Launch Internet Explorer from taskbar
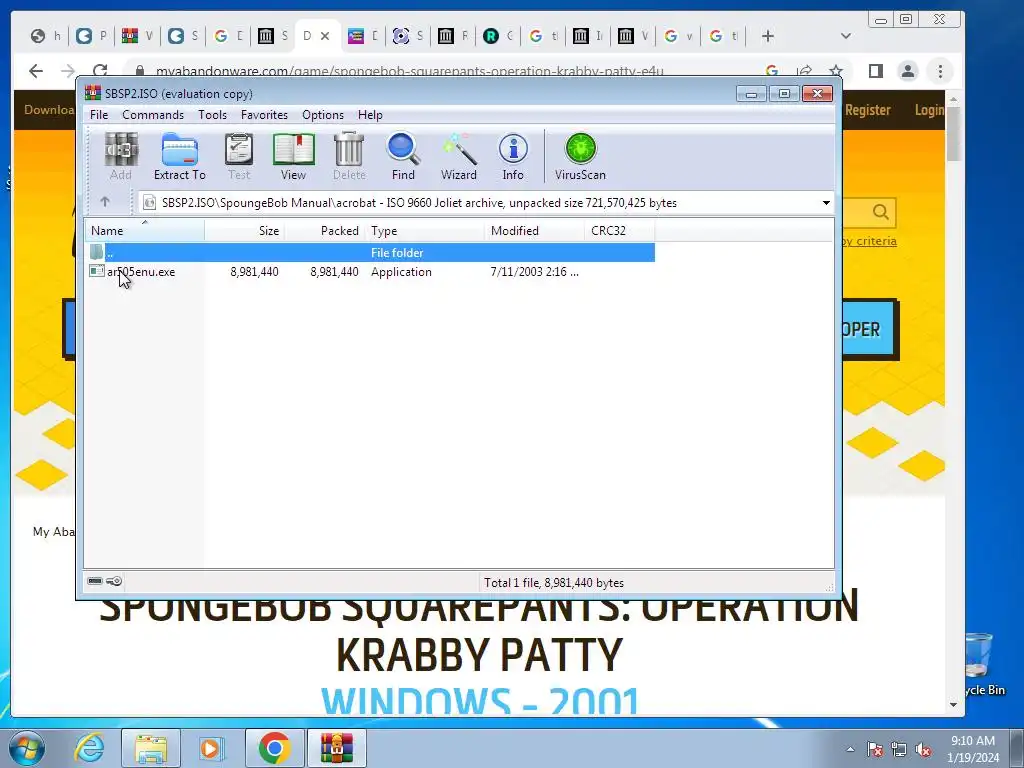The image size is (1024, 768). click(89, 748)
